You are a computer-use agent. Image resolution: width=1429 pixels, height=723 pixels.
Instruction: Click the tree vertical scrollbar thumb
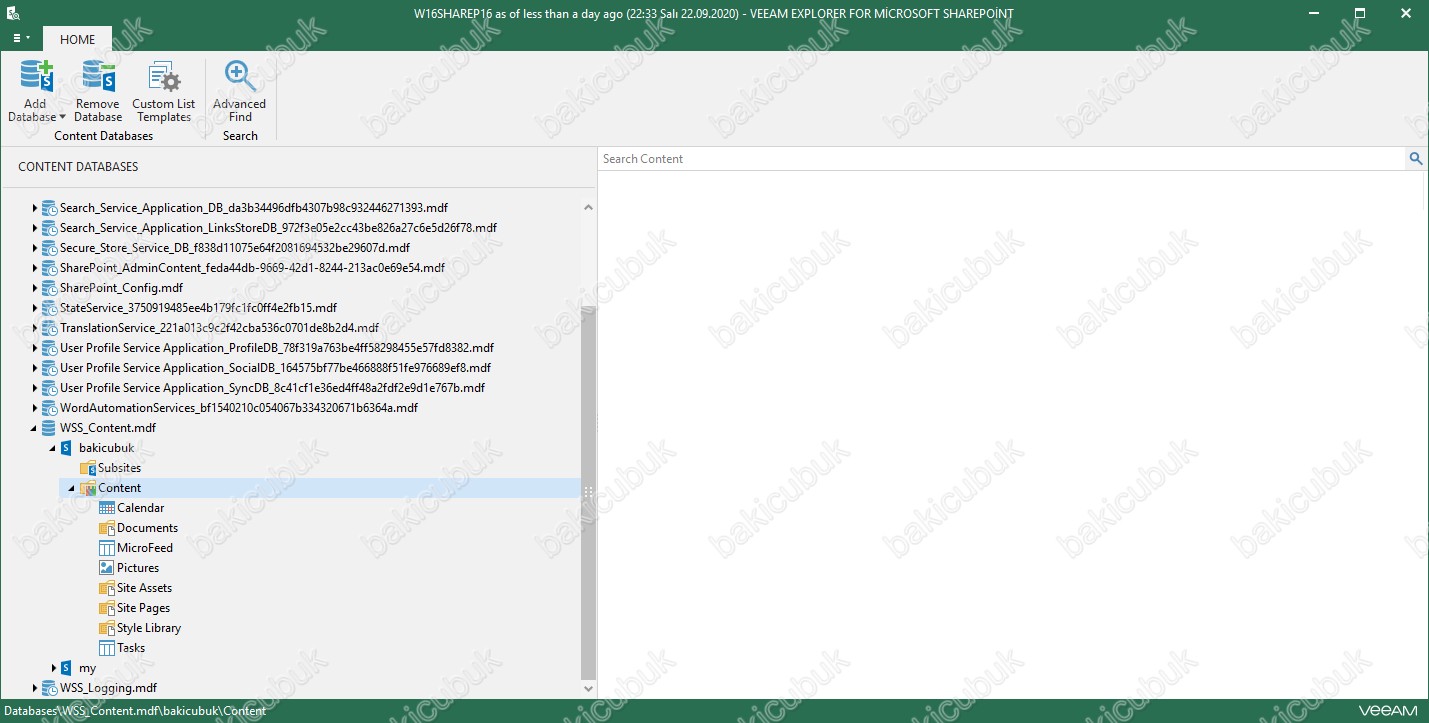(588, 491)
